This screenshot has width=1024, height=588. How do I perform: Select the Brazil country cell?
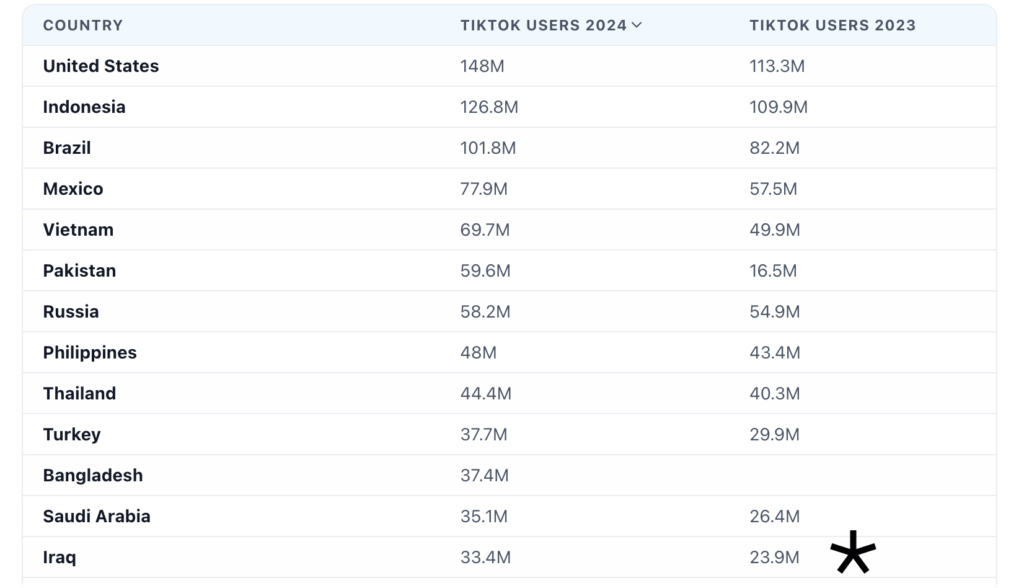[x=67, y=148]
